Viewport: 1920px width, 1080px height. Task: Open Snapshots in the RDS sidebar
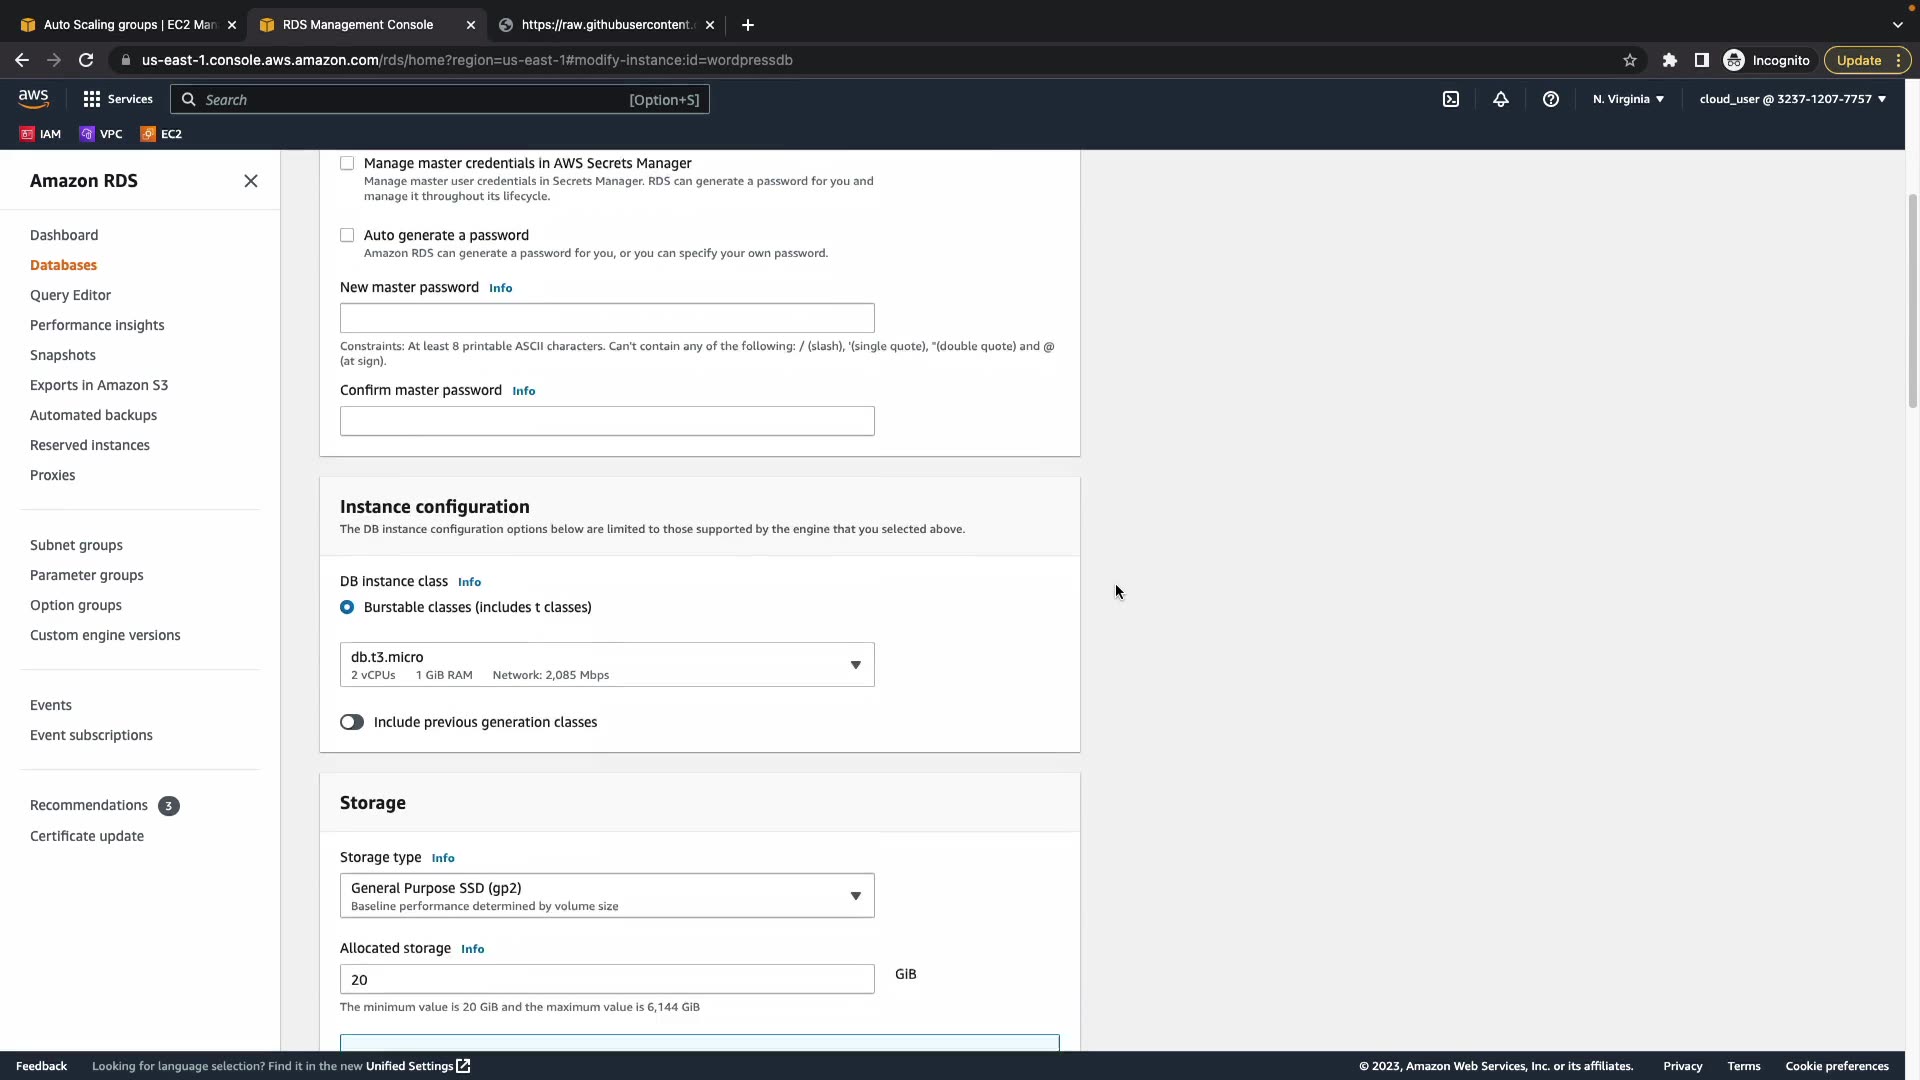point(63,355)
